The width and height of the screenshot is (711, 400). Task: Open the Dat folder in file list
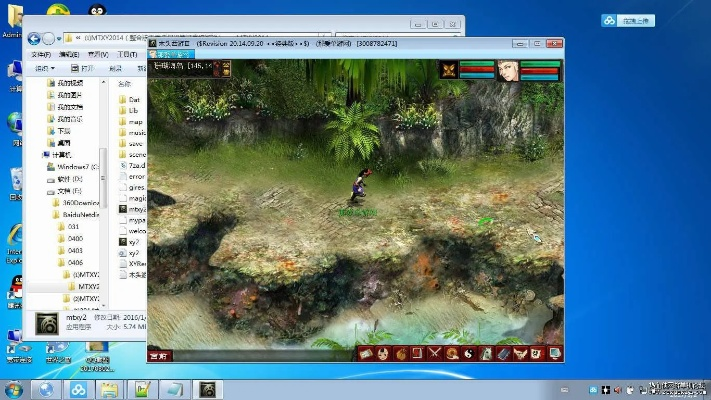point(134,100)
